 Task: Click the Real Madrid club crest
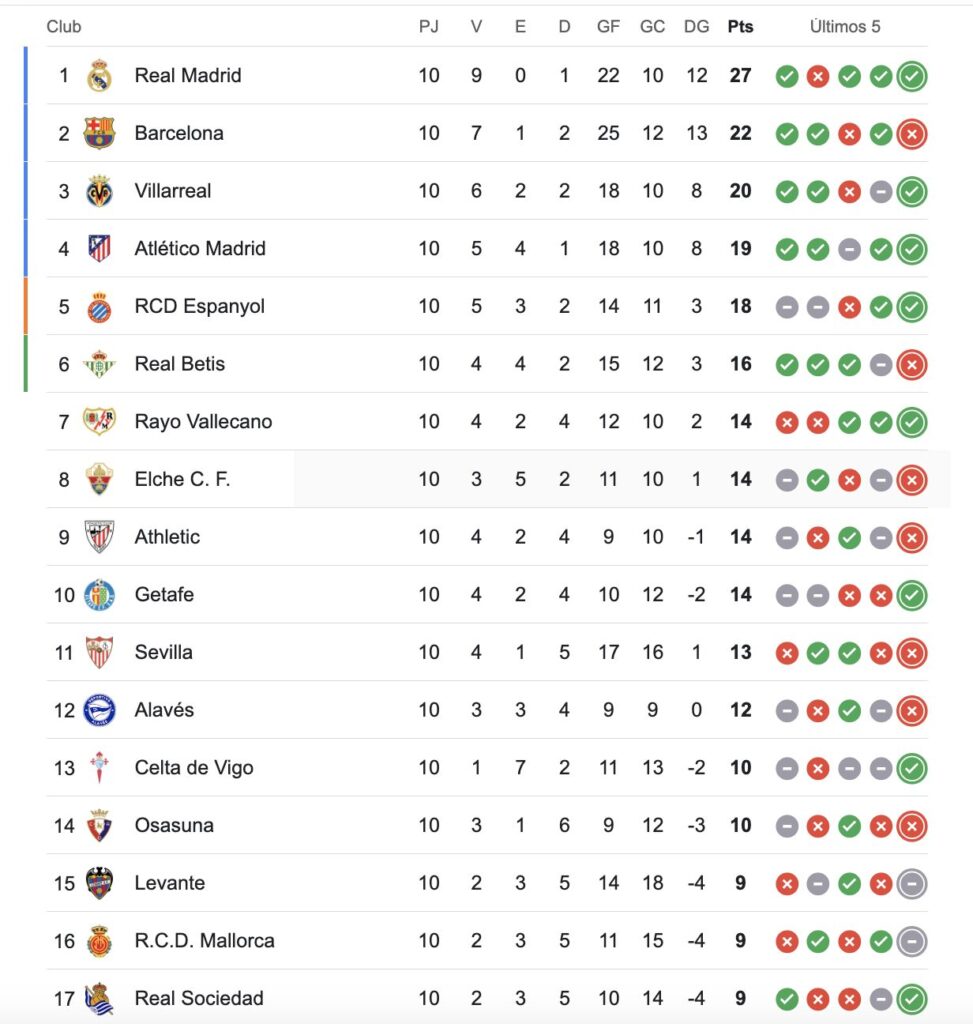point(99,76)
